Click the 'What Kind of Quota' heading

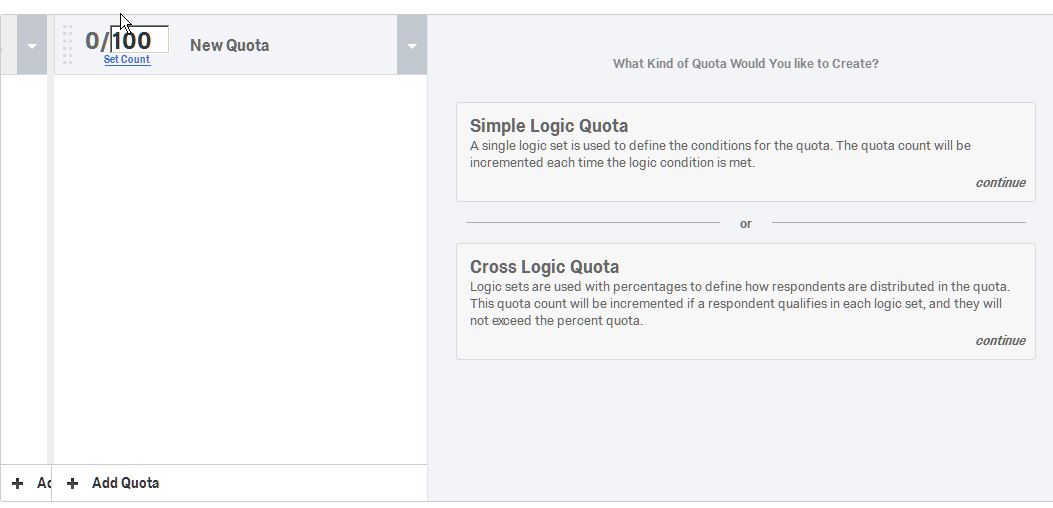click(x=745, y=64)
